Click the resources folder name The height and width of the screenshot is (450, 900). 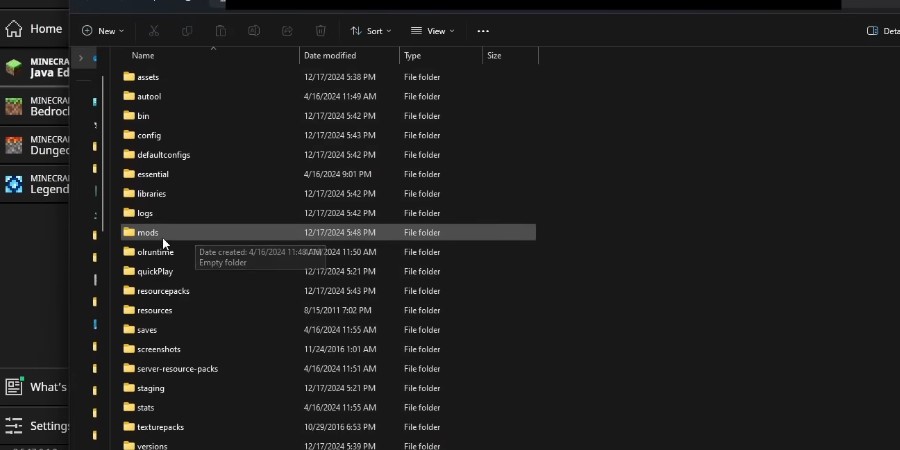click(x=154, y=311)
